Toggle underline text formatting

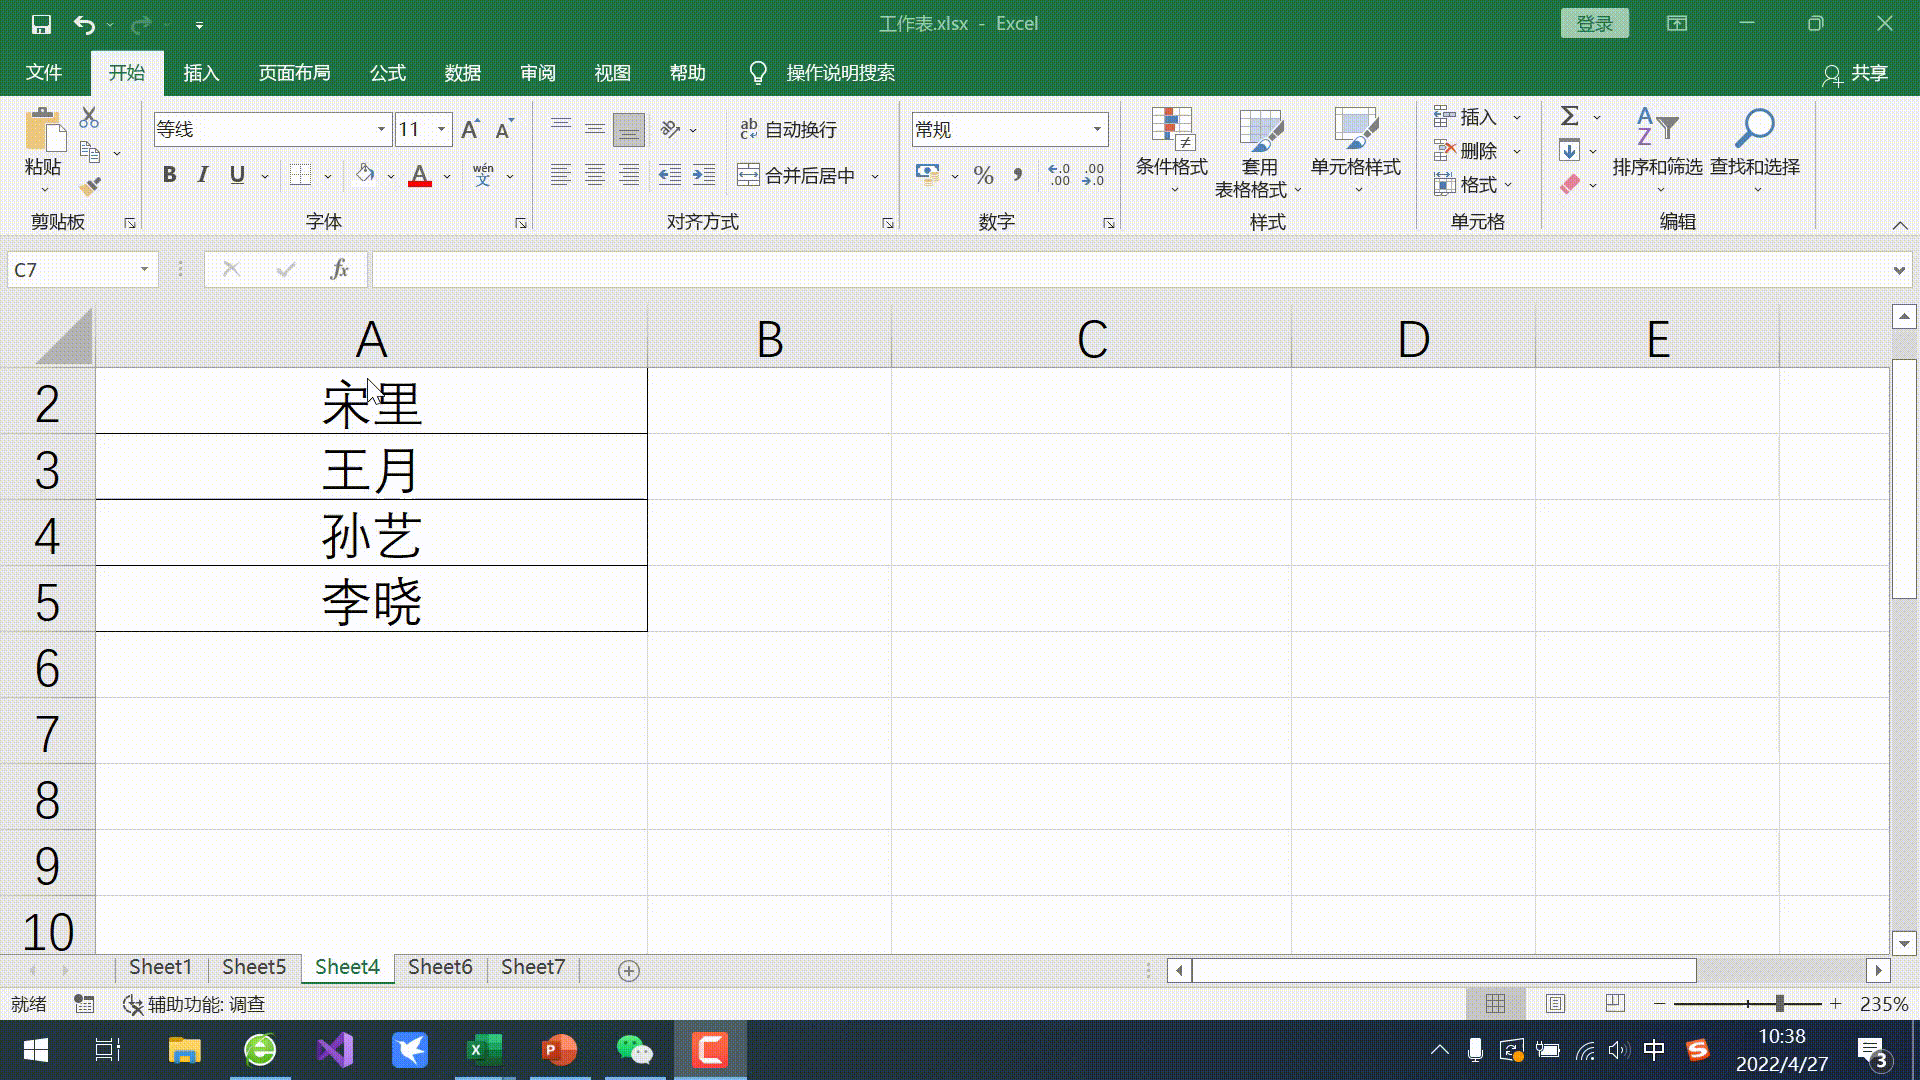coord(237,174)
